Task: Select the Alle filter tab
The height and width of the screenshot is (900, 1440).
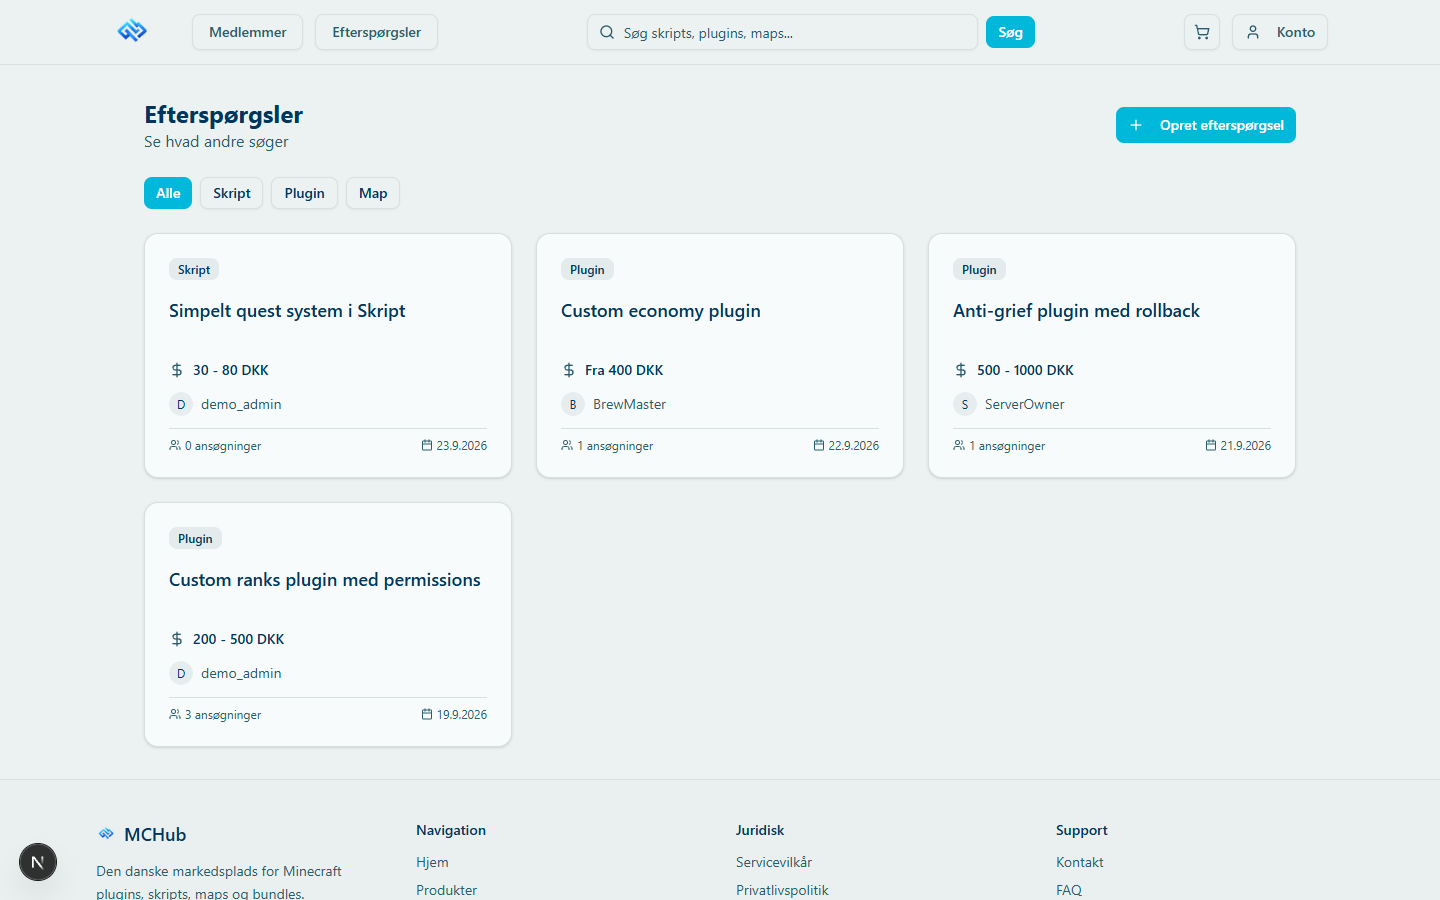Action: pos(168,193)
